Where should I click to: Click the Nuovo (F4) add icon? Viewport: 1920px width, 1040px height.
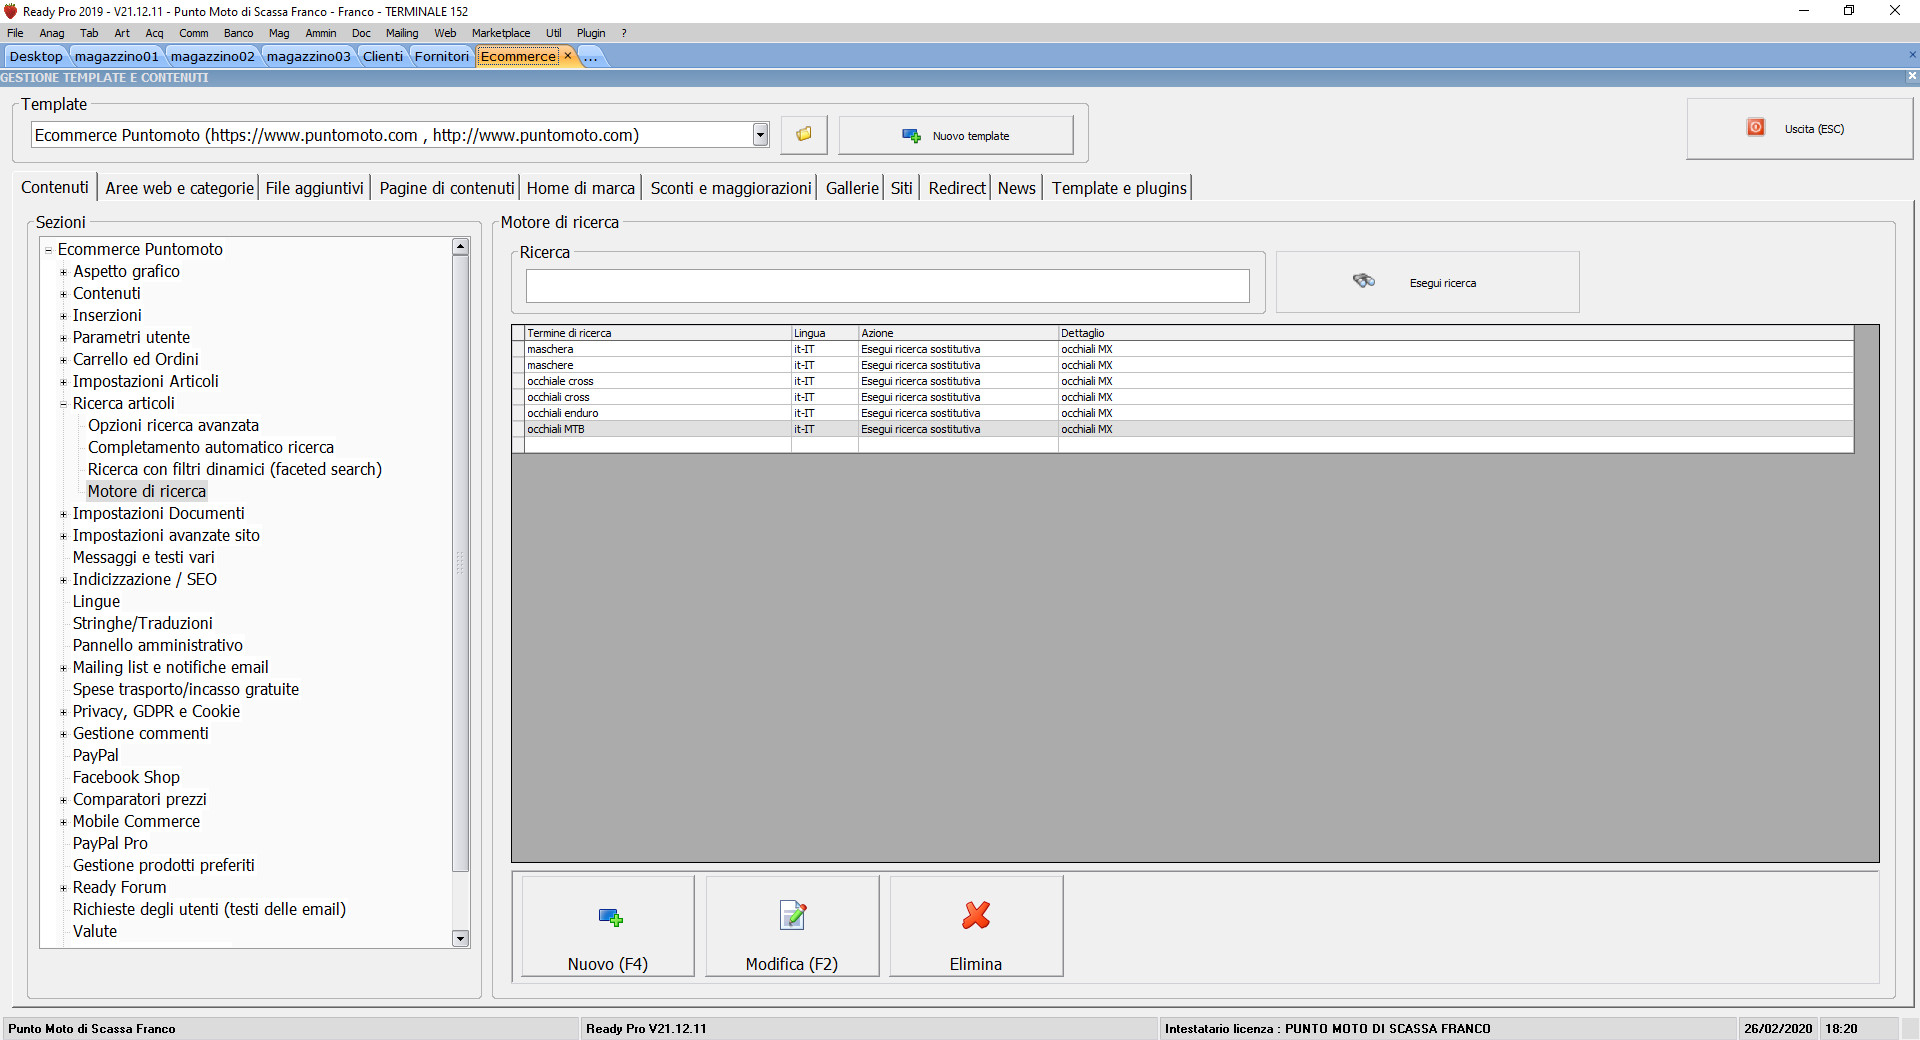tap(610, 916)
